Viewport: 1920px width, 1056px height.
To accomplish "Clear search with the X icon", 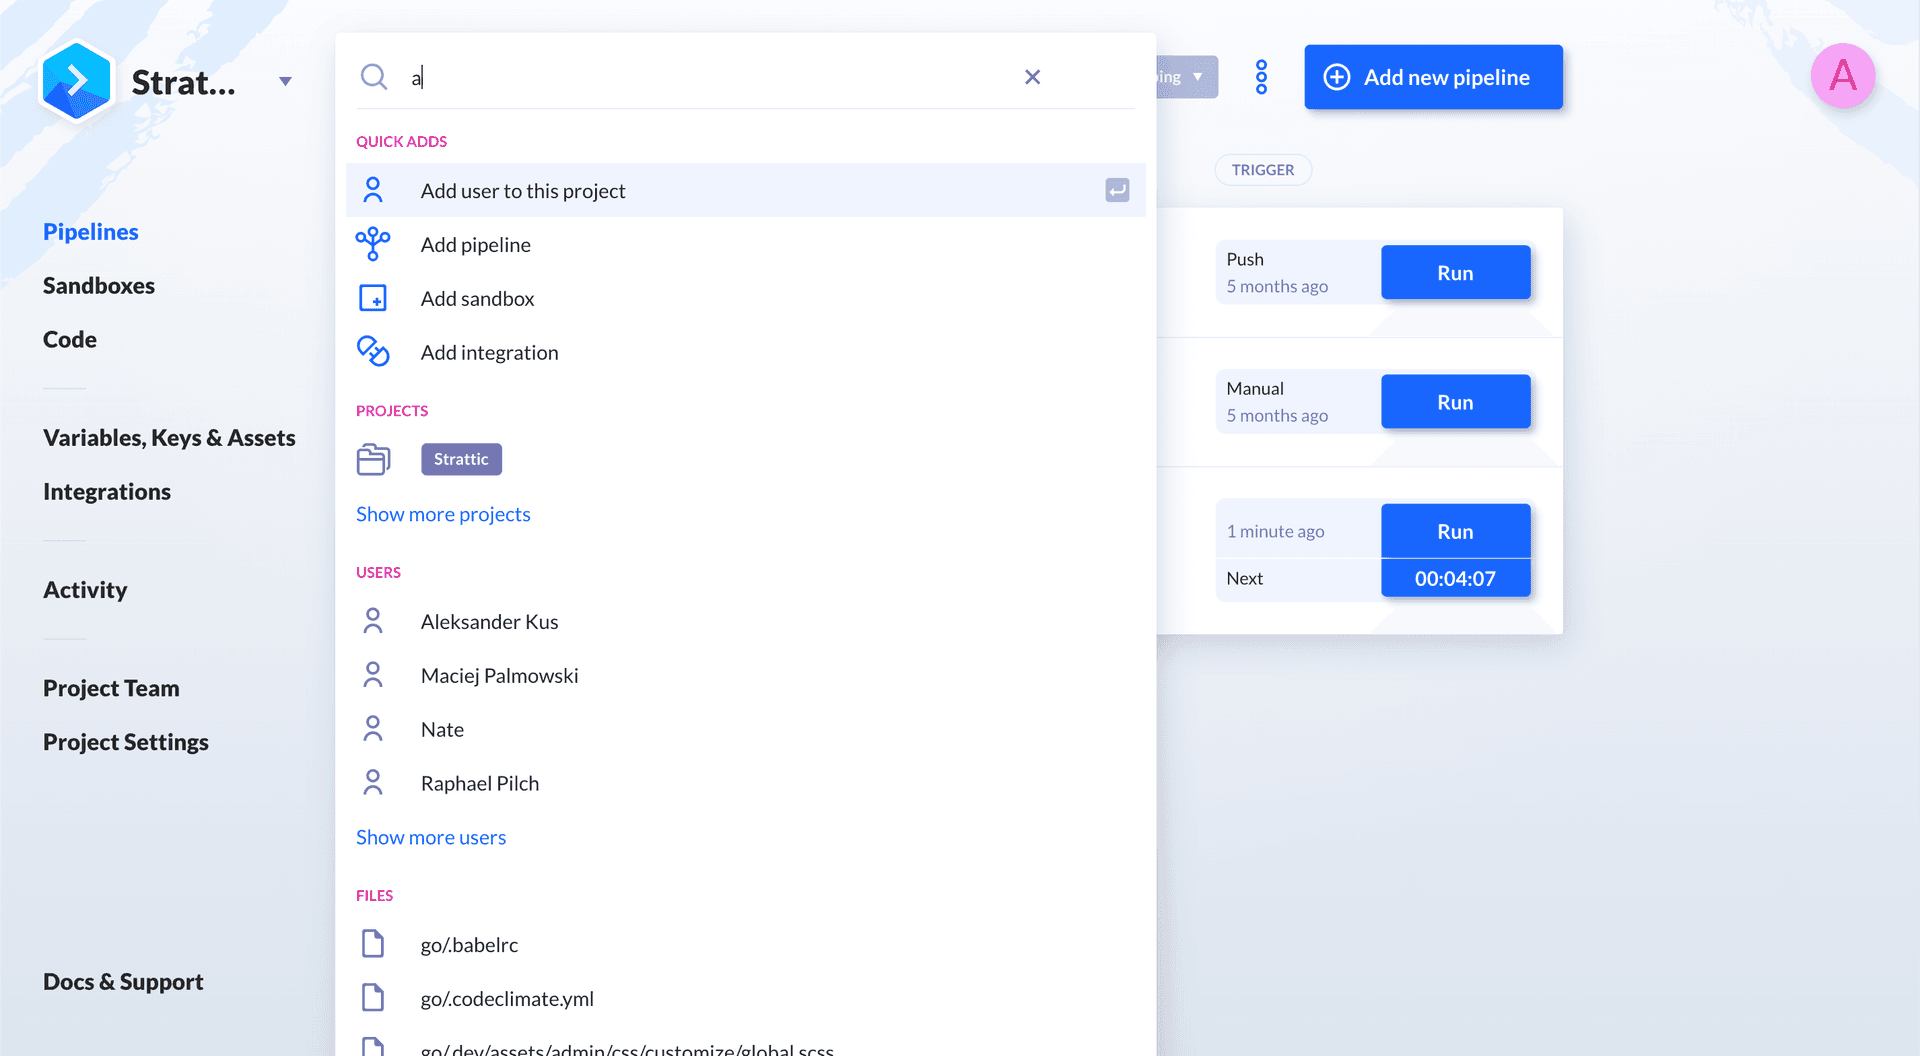I will [x=1032, y=77].
